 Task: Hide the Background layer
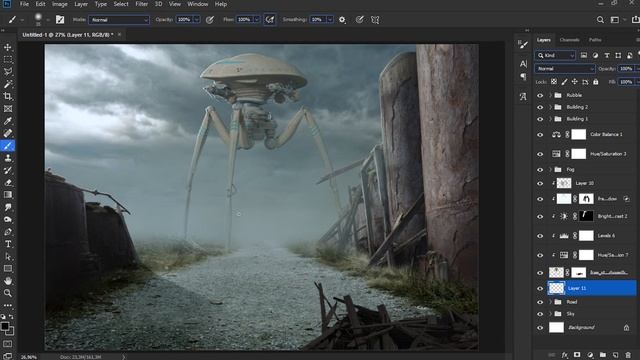coord(540,328)
